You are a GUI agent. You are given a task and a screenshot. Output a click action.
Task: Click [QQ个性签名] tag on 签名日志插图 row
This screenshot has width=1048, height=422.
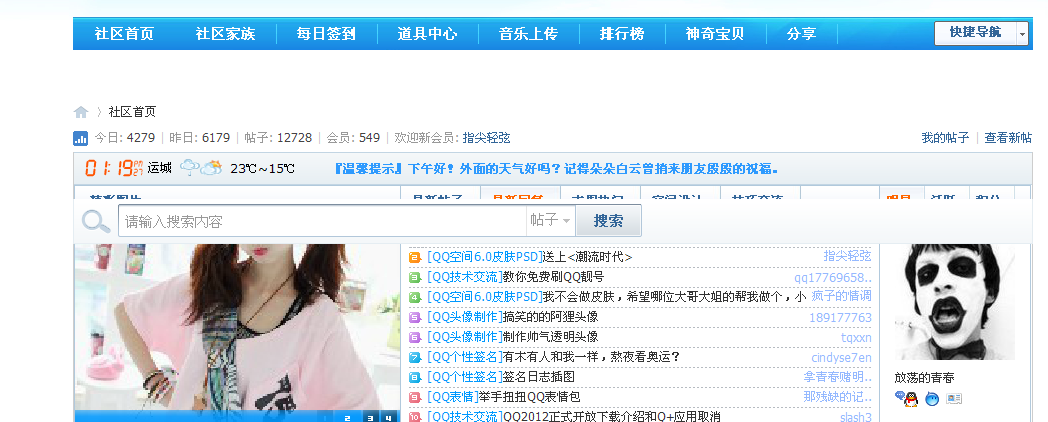click(465, 377)
